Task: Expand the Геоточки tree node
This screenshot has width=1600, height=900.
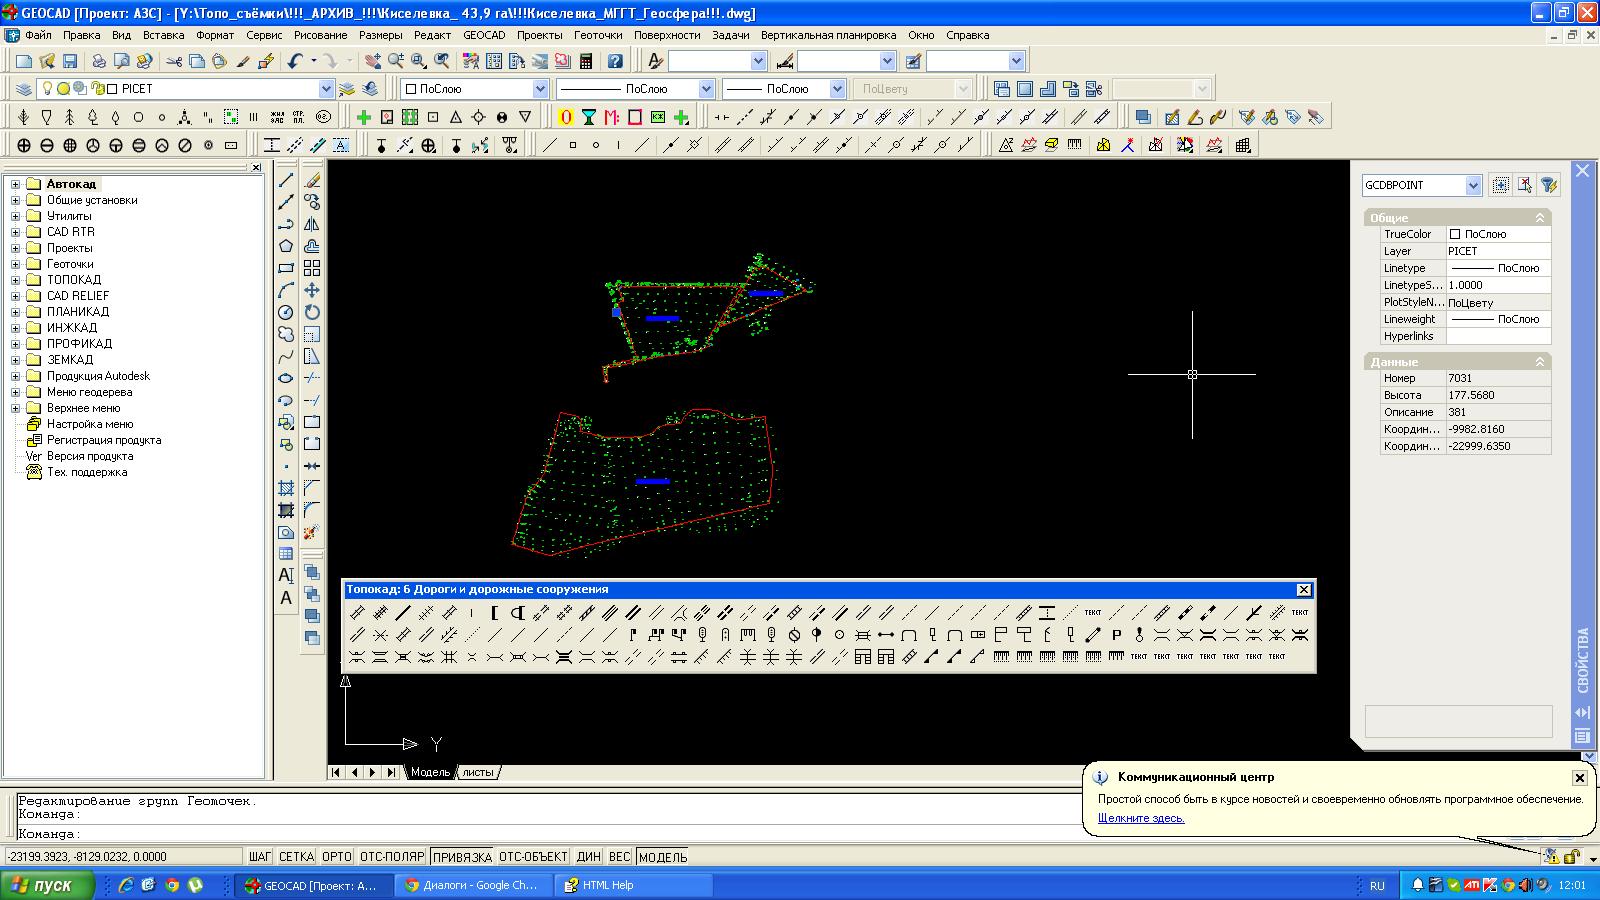Action: [15, 264]
